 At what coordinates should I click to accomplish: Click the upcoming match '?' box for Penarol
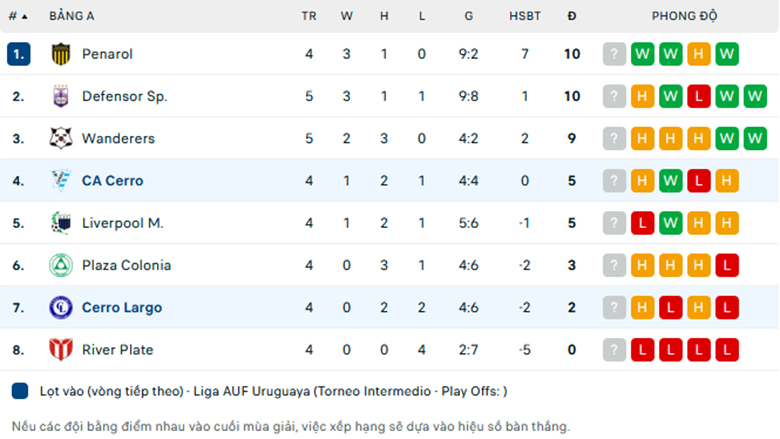coord(614,54)
